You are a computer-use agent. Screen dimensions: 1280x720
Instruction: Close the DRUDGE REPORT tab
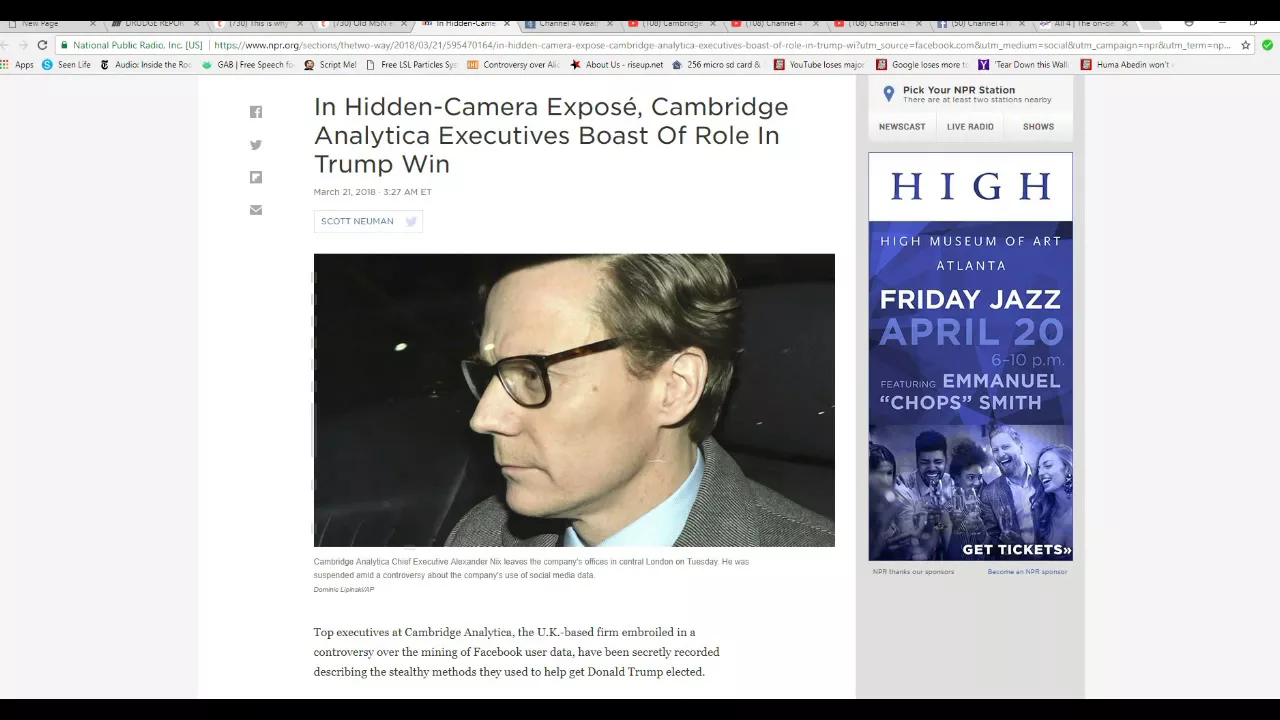coord(195,23)
